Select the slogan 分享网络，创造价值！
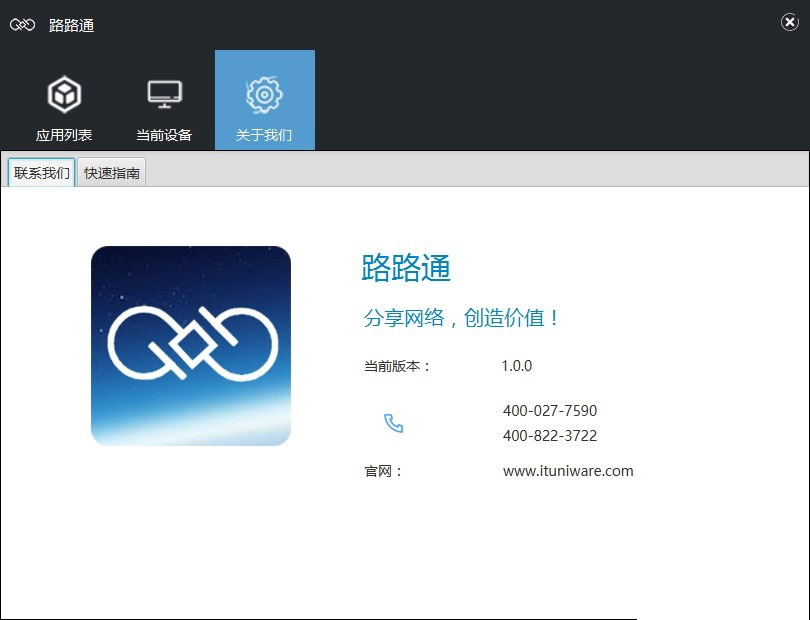Viewport: 810px width, 620px height. [x=460, y=316]
